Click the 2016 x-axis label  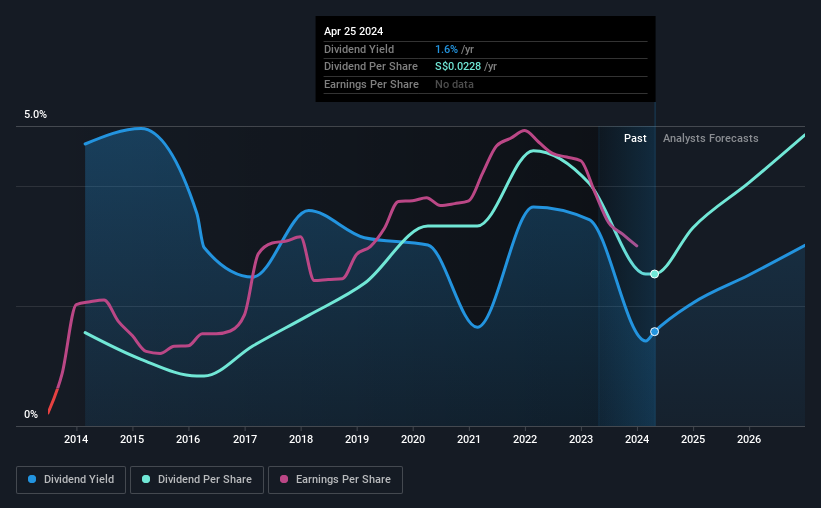188,439
